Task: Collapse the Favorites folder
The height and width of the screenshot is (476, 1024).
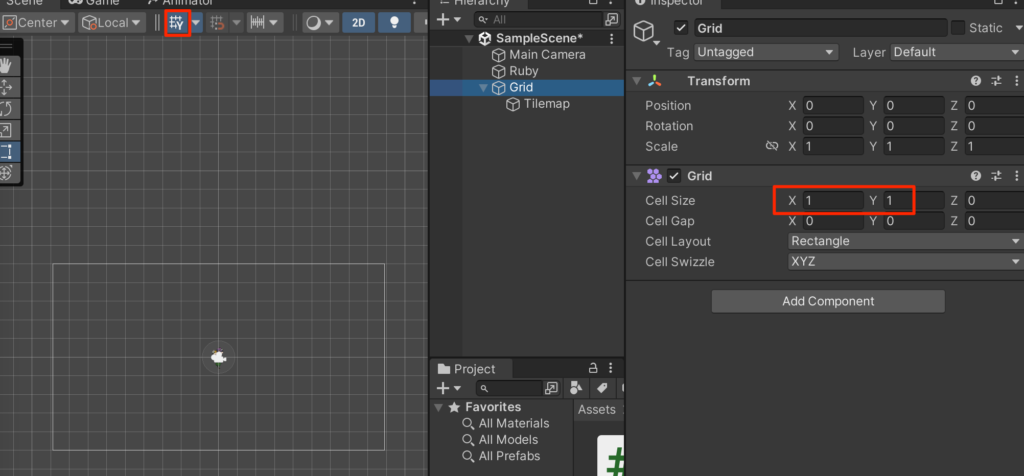Action: click(x=439, y=407)
